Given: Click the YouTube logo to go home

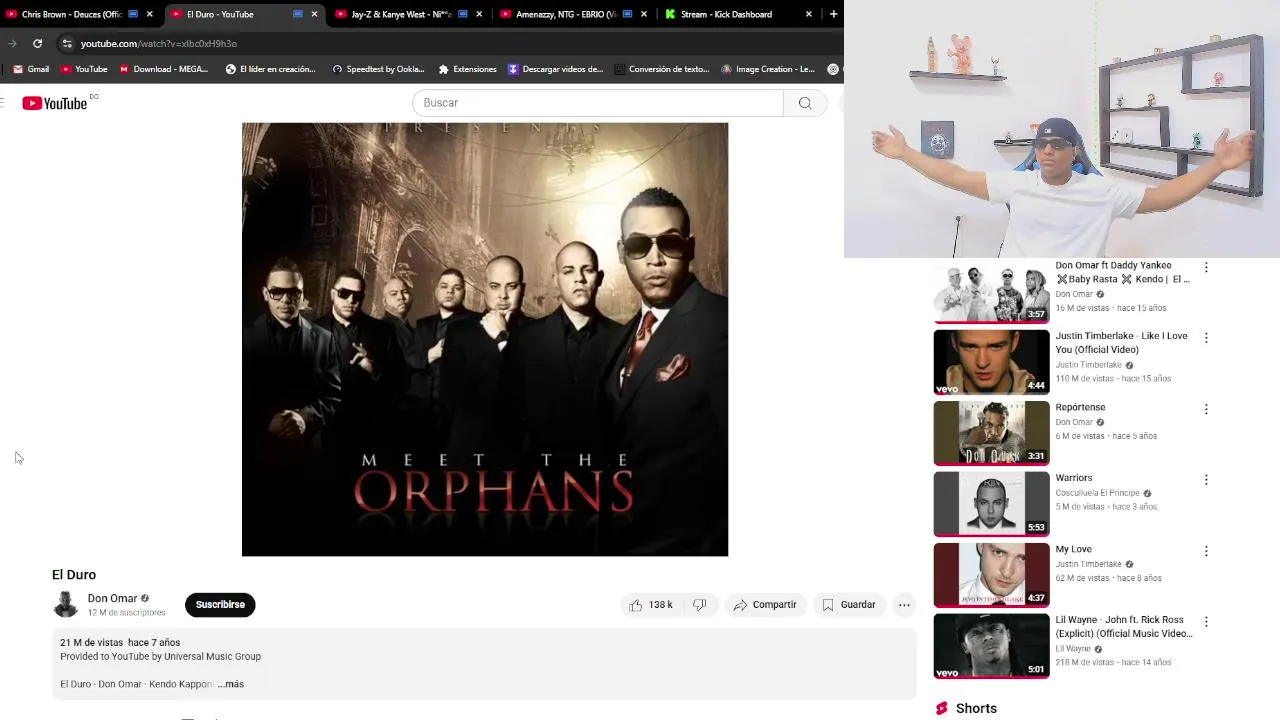Looking at the screenshot, I should point(54,103).
